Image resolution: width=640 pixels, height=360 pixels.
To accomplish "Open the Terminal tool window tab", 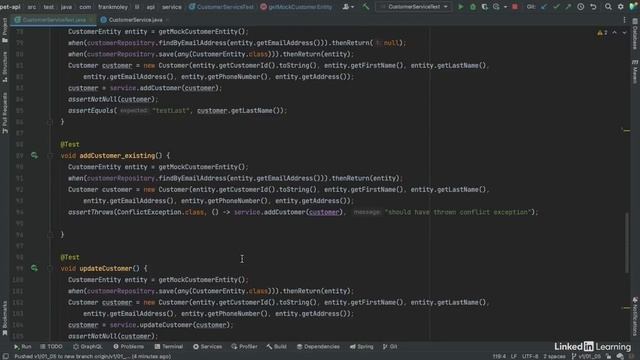I will point(169,347).
